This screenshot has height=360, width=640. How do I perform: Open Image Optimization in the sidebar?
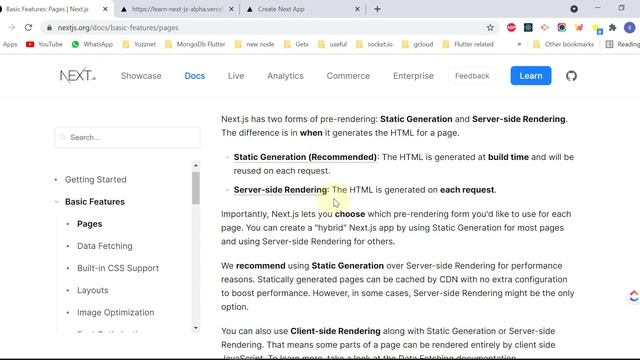pyautogui.click(x=116, y=312)
